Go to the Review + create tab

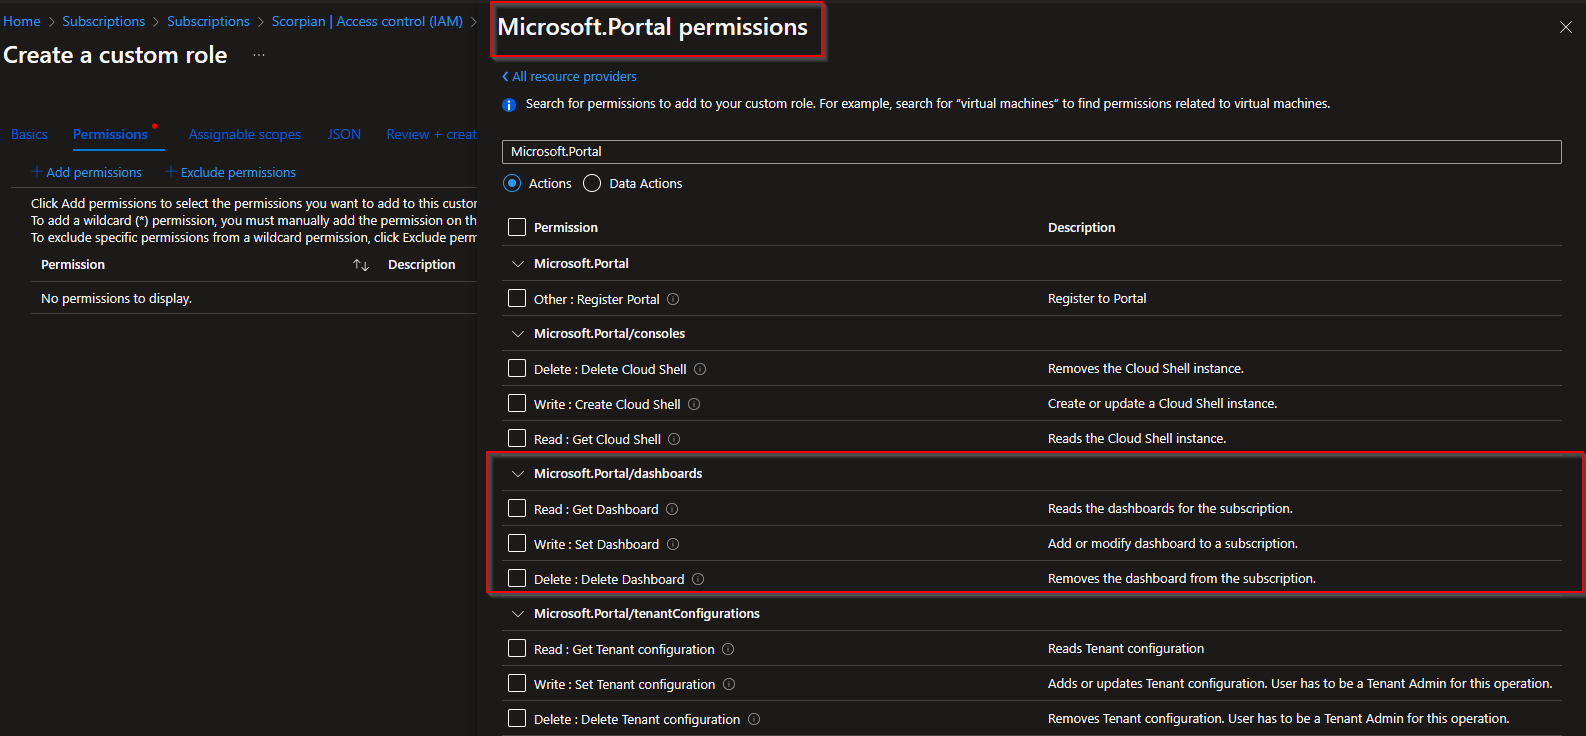(431, 134)
